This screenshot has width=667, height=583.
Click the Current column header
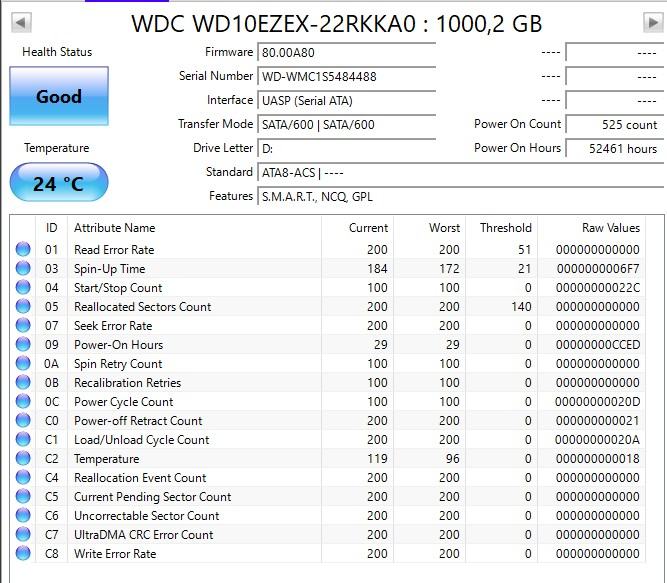(x=358, y=228)
